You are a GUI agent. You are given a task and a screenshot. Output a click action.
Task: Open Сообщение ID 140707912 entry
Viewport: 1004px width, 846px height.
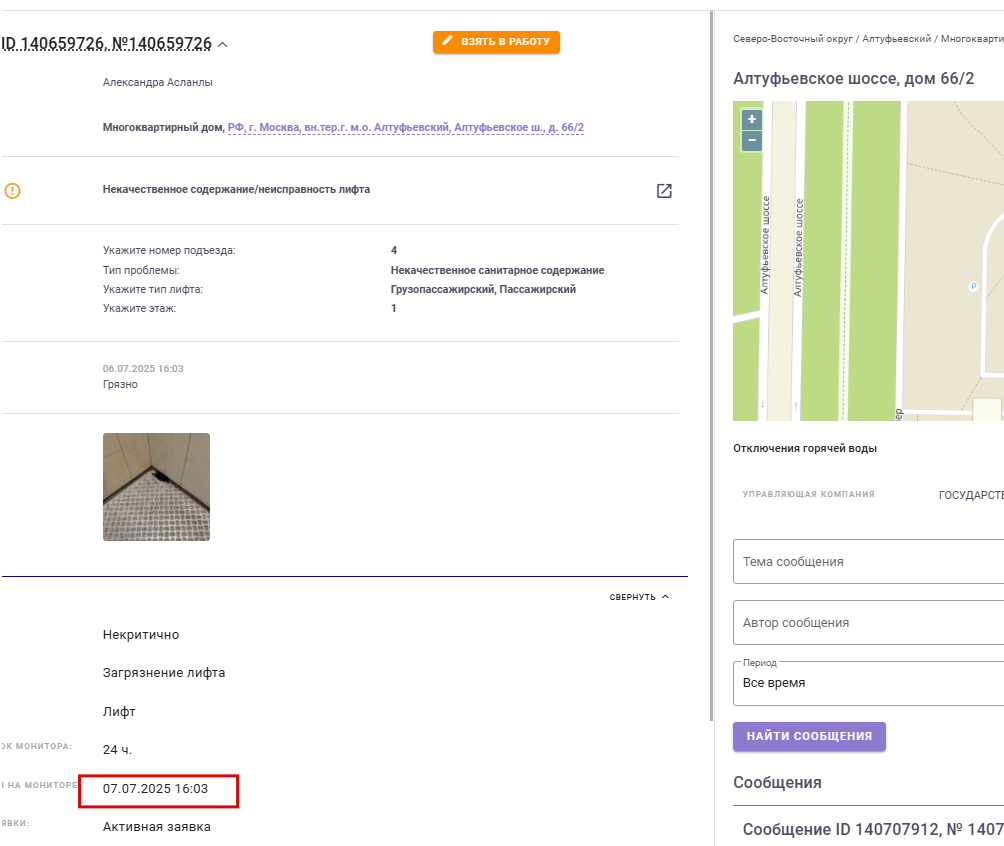[x=873, y=829]
